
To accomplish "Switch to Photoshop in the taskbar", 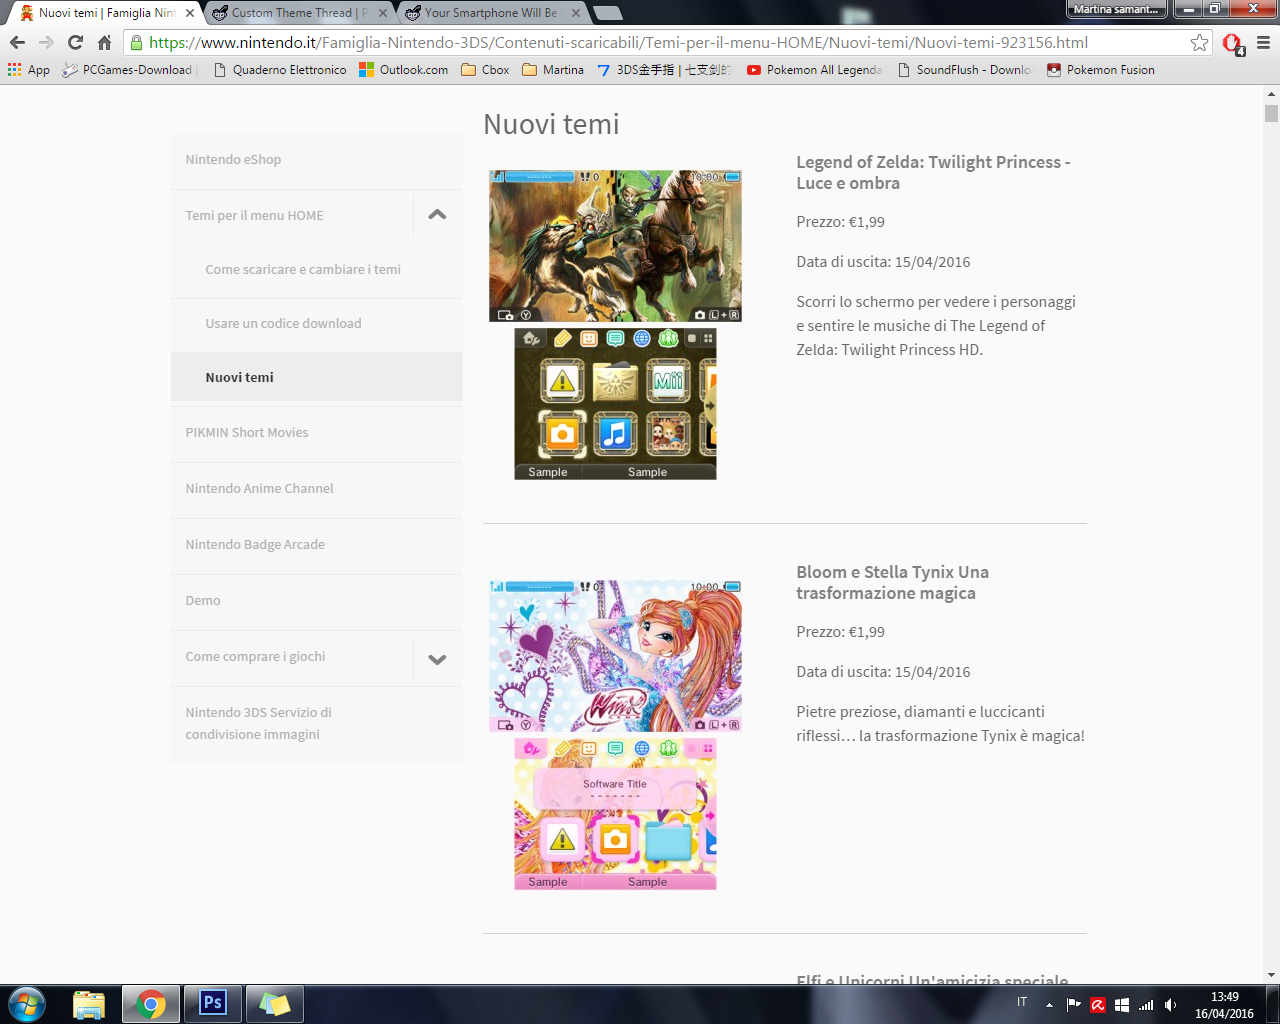I will tap(213, 1004).
